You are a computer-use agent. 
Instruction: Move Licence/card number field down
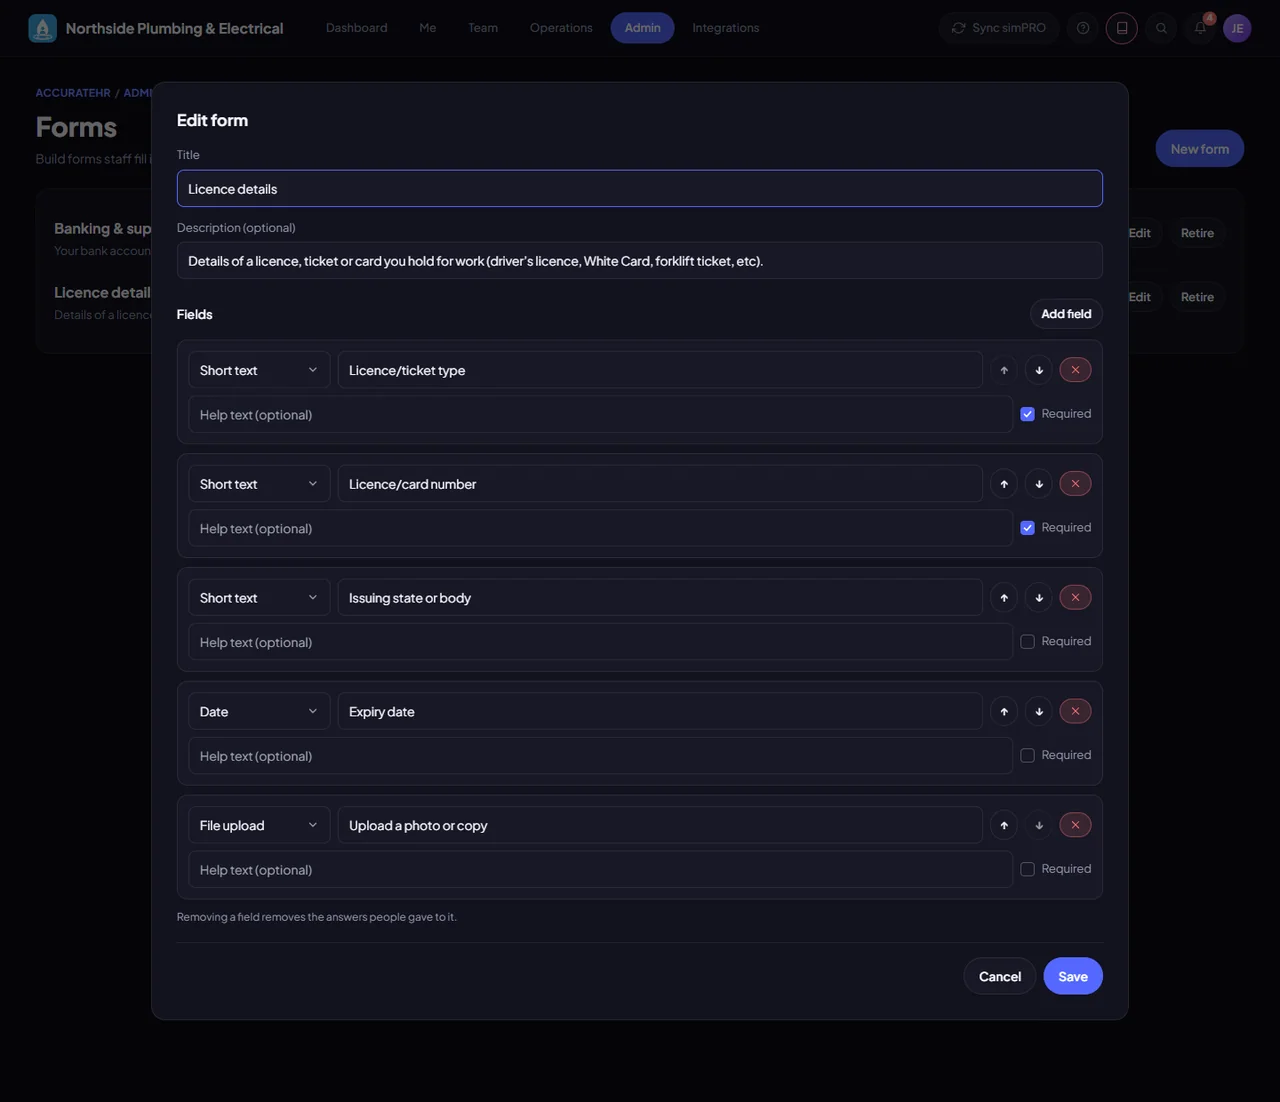[x=1039, y=484]
